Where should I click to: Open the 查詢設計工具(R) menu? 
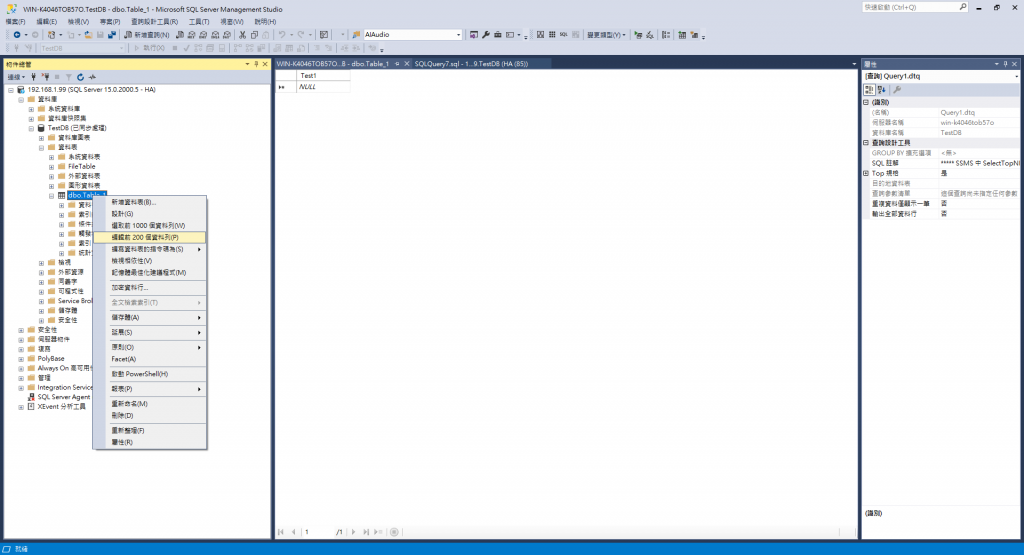pos(154,22)
